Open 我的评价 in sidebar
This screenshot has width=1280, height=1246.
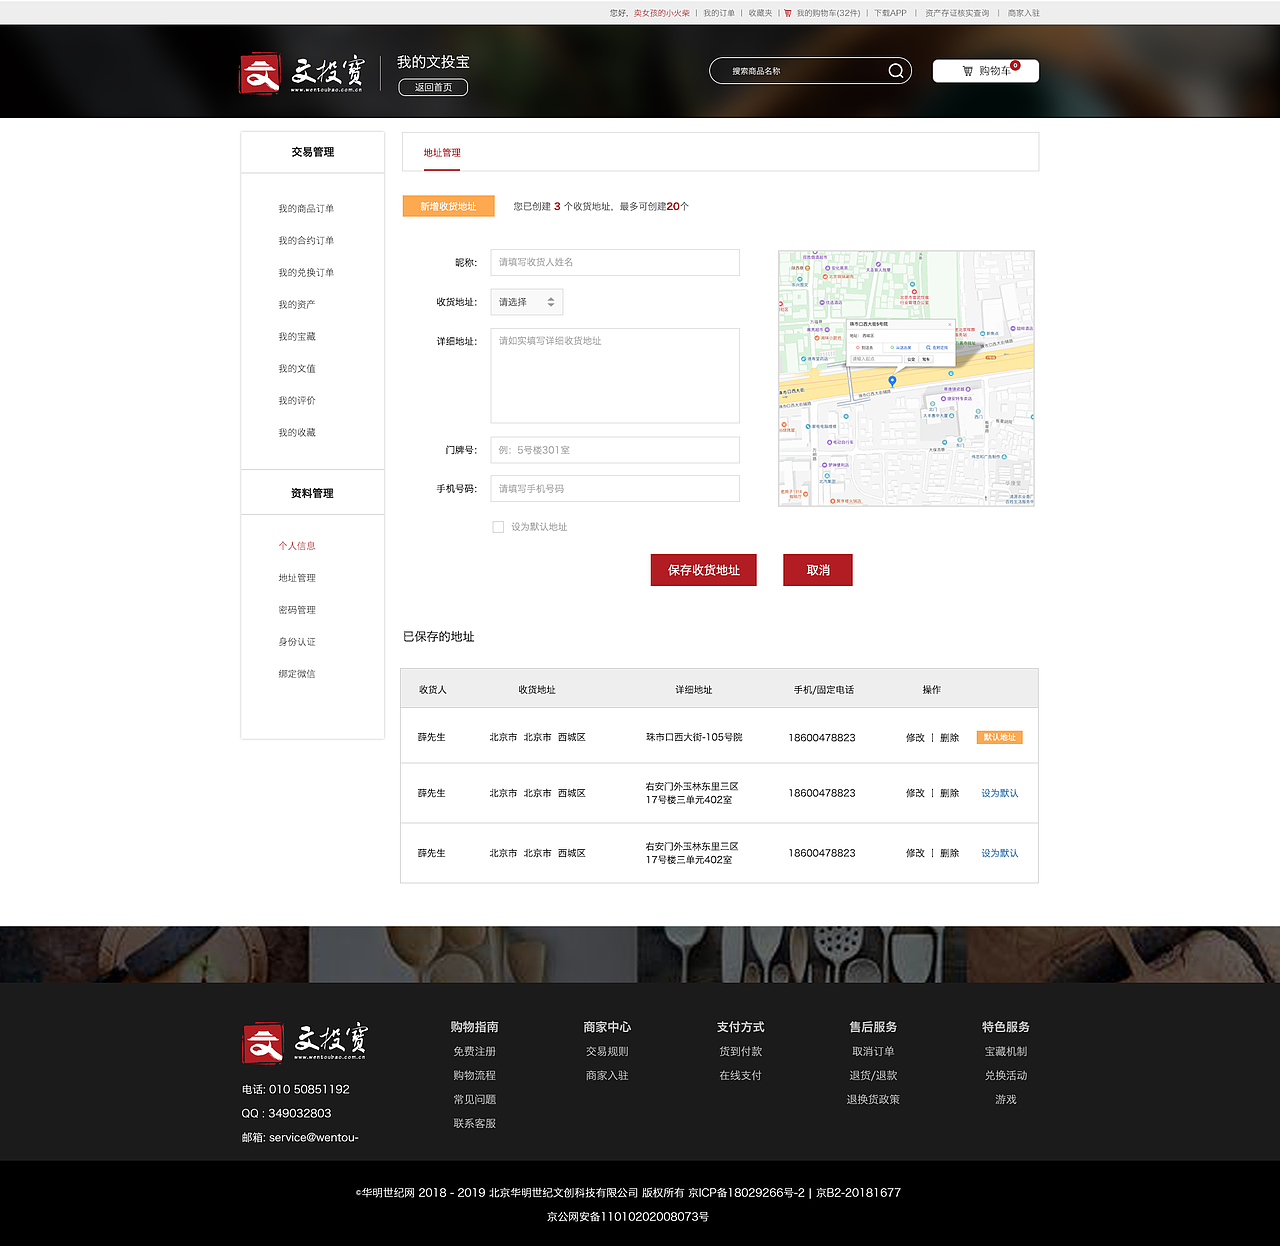click(x=297, y=401)
